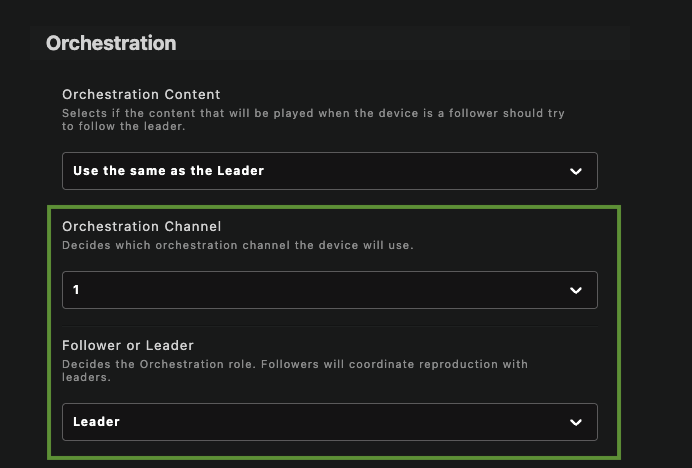
Task: Click the Orchestration Channel label
Action: 142,226
